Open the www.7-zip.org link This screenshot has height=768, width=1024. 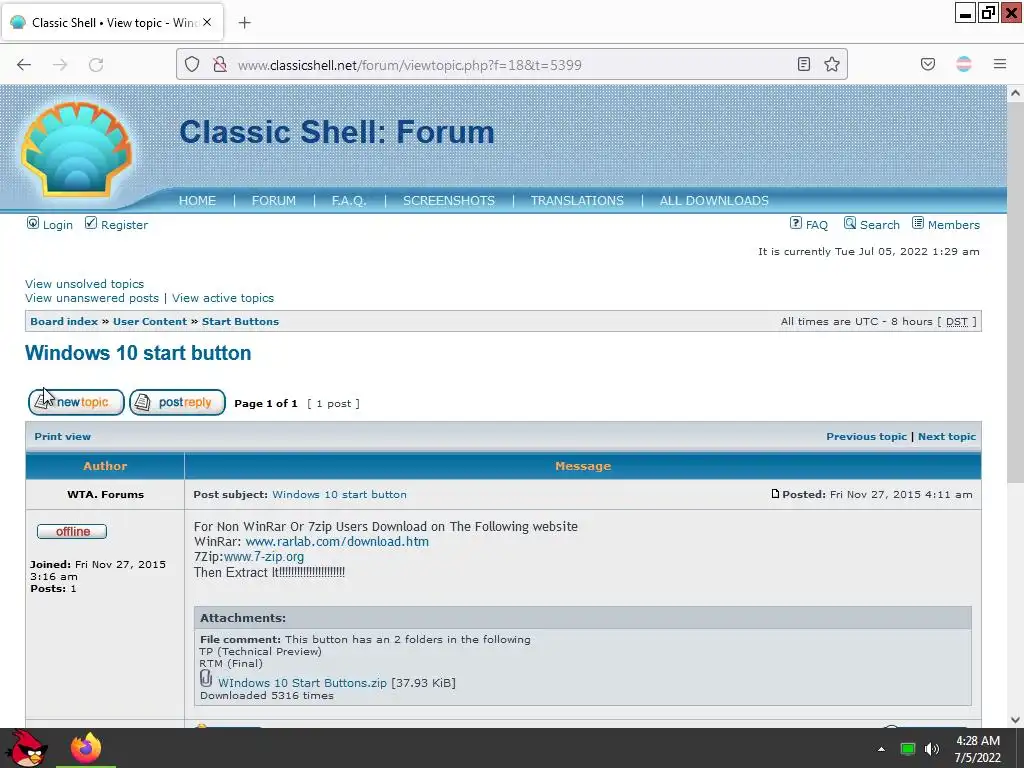264,557
